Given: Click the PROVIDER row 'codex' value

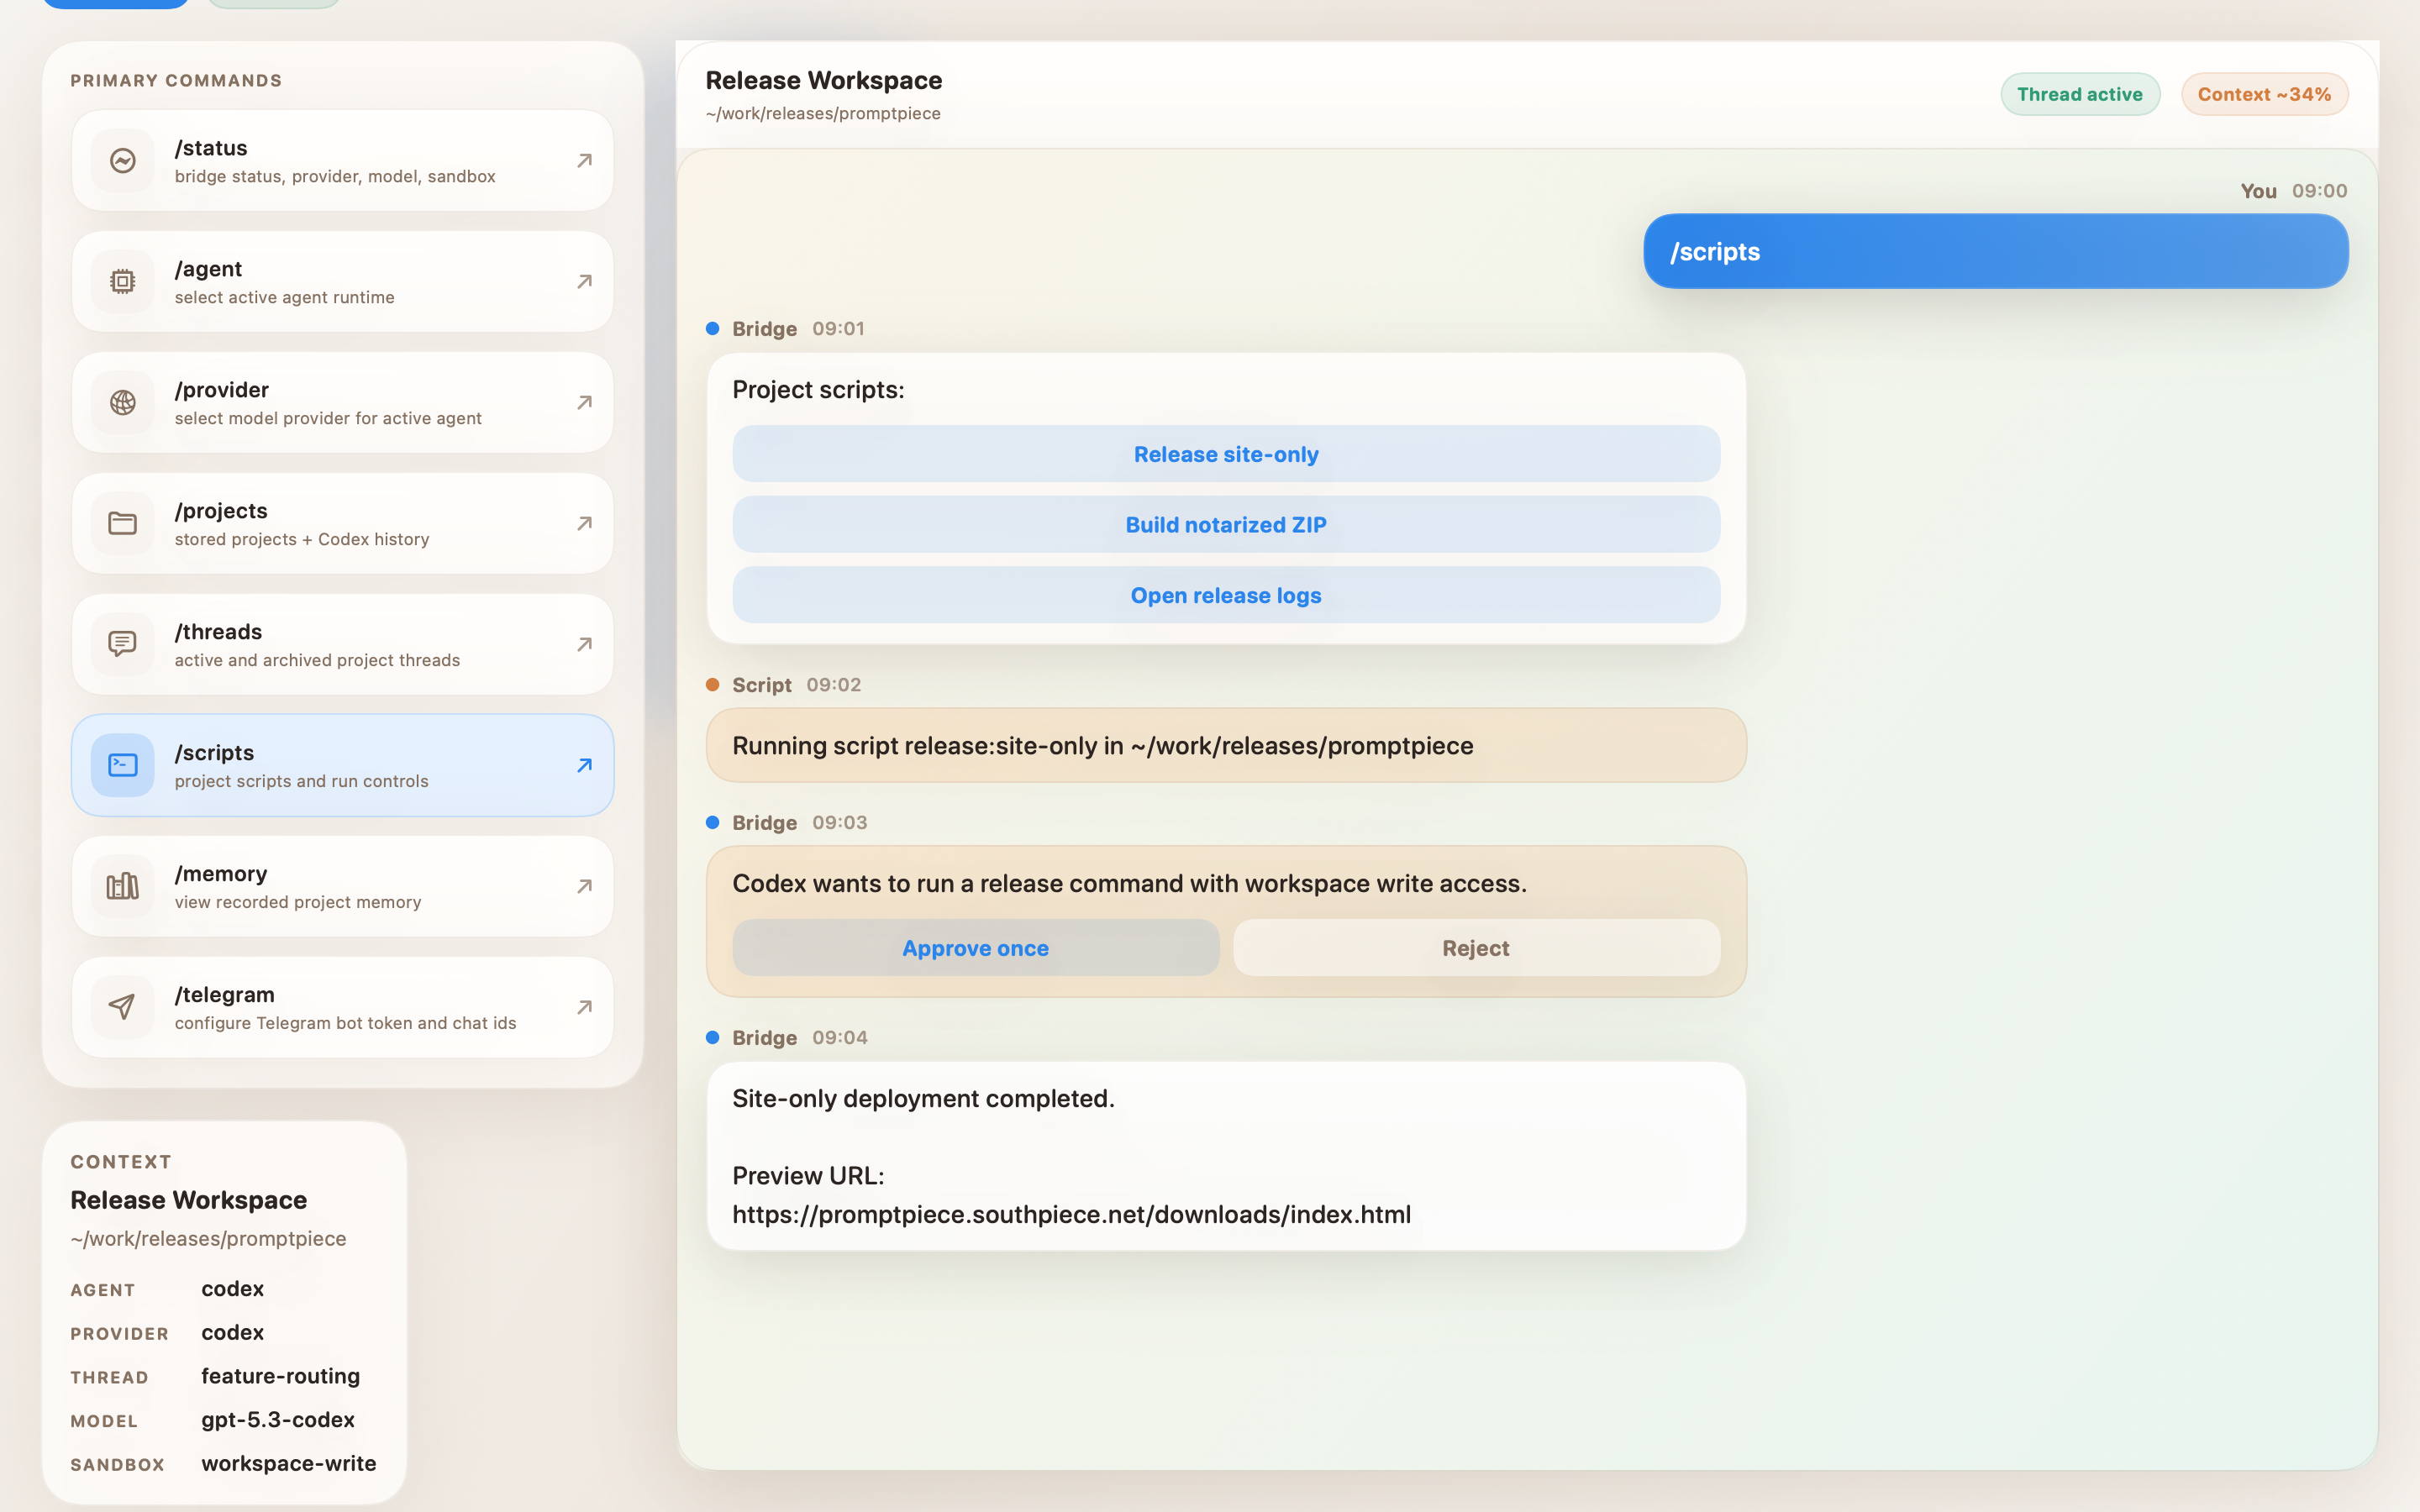Looking at the screenshot, I should (232, 1333).
